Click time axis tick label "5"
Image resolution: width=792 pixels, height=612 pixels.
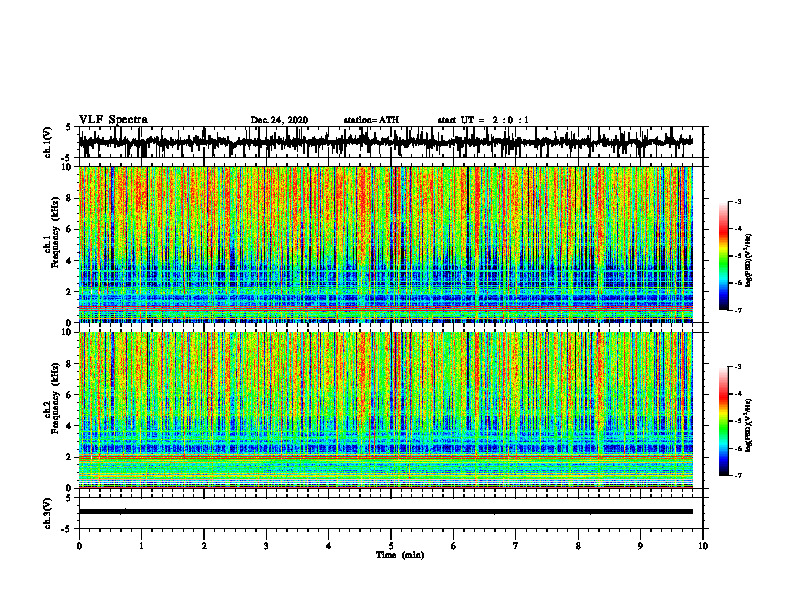(x=391, y=546)
